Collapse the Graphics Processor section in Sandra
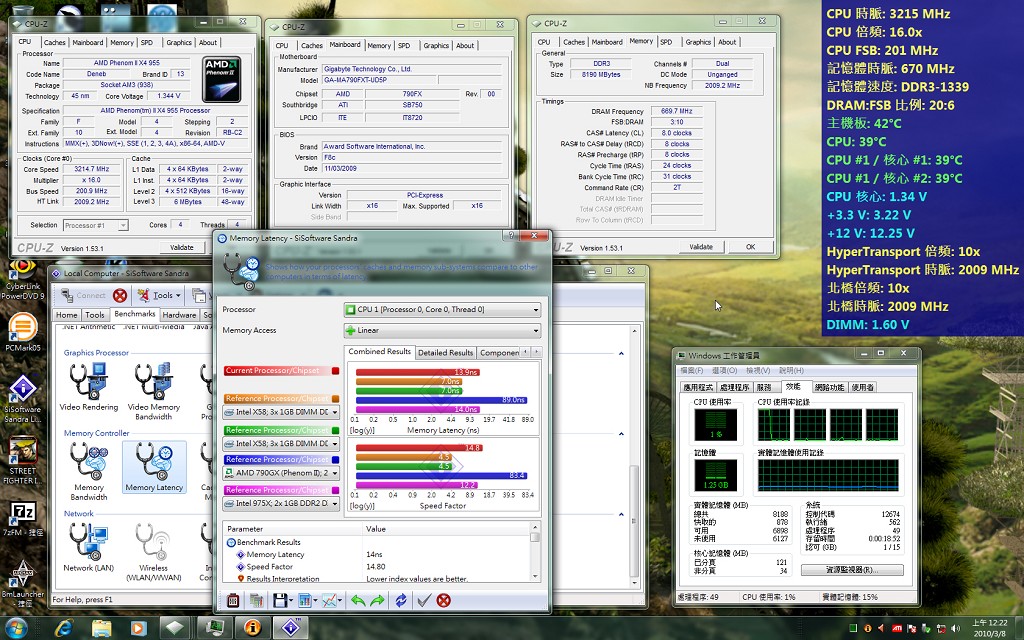 621,353
